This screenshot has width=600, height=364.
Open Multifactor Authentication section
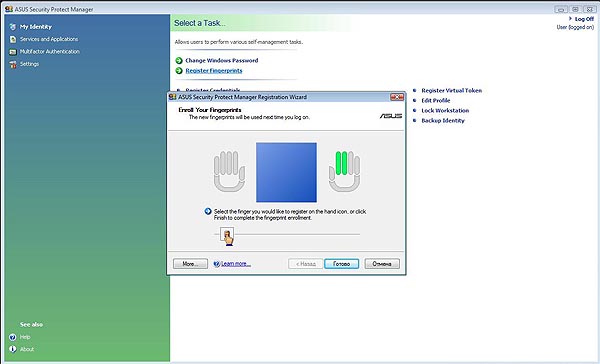point(50,51)
